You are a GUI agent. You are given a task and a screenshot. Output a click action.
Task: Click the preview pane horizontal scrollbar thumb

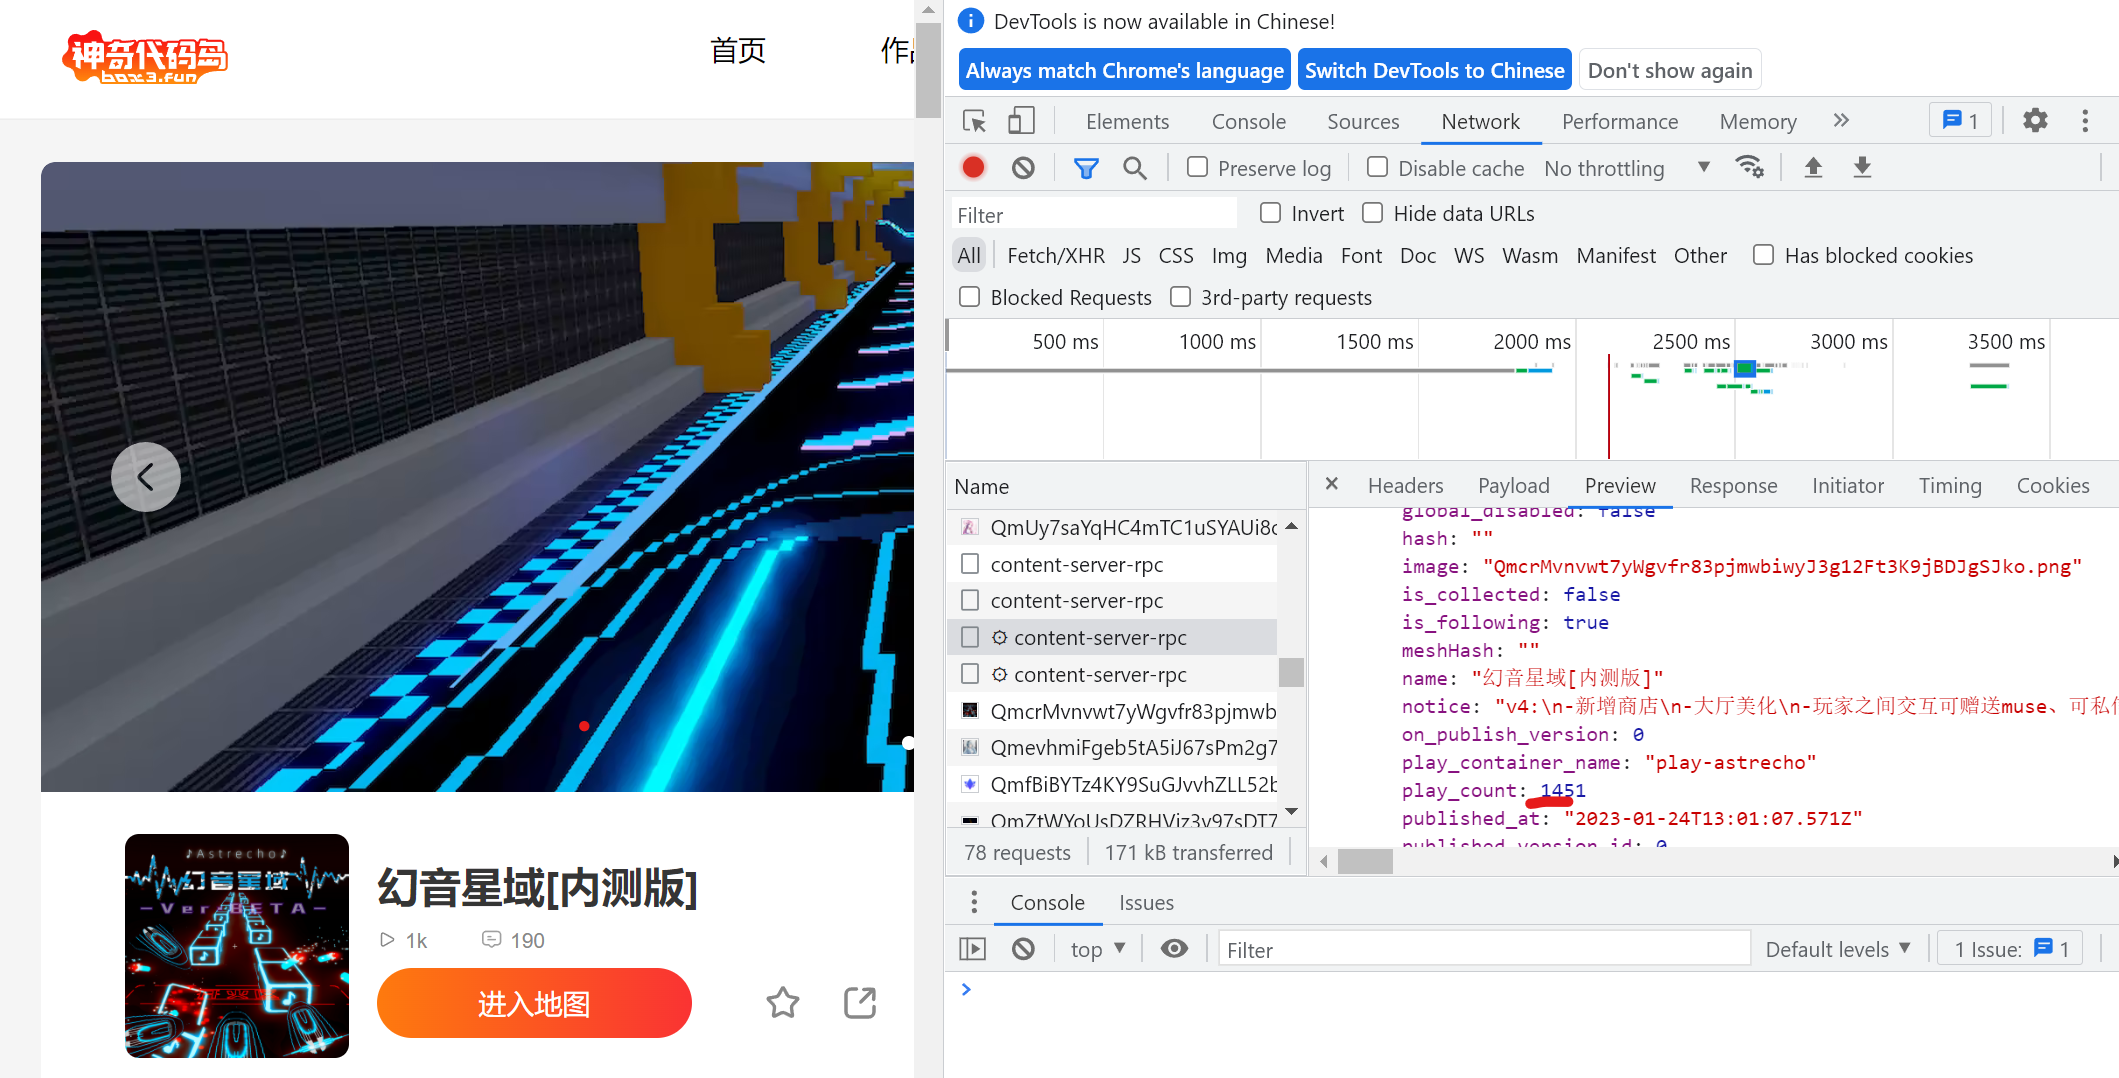click(x=1365, y=861)
